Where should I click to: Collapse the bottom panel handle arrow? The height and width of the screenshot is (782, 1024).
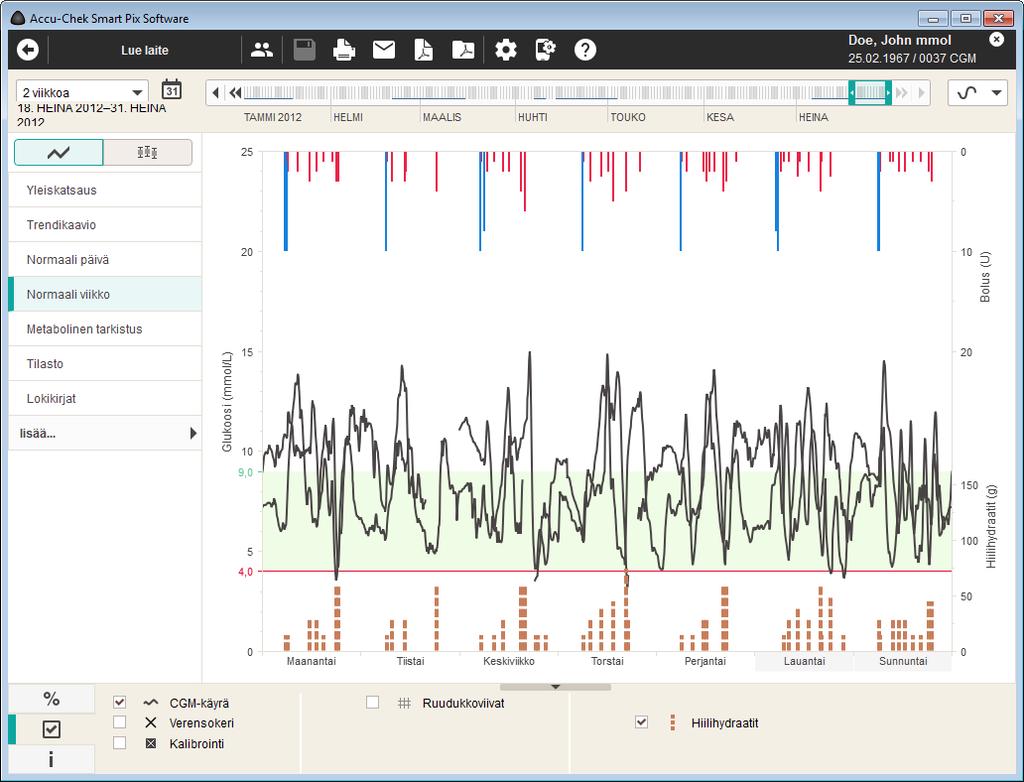[x=556, y=687]
